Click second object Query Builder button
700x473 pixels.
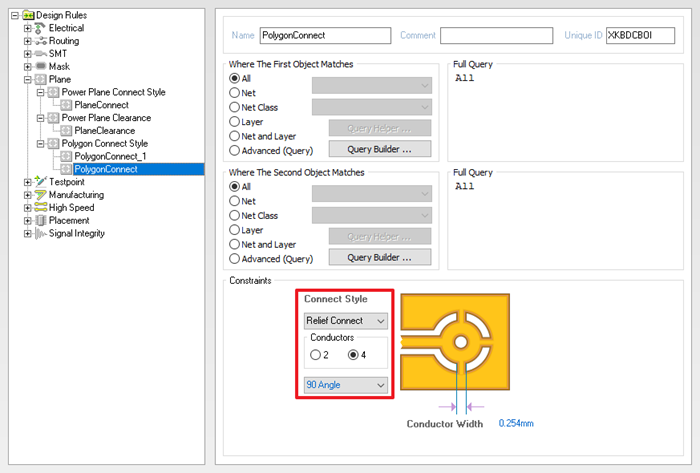click(x=380, y=258)
